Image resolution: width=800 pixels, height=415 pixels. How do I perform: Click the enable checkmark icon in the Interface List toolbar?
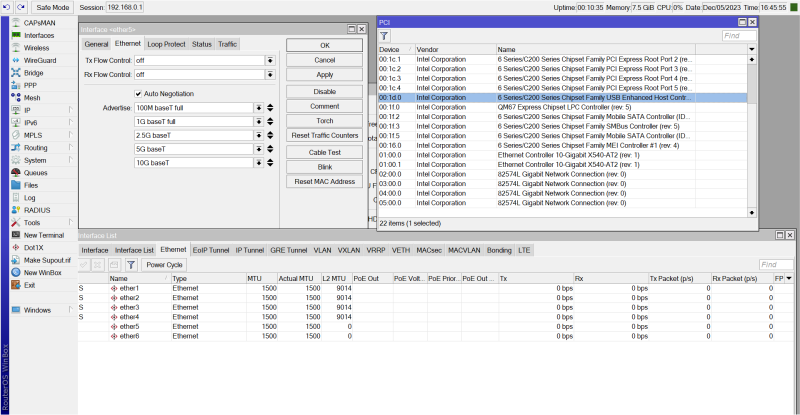tap(84, 264)
